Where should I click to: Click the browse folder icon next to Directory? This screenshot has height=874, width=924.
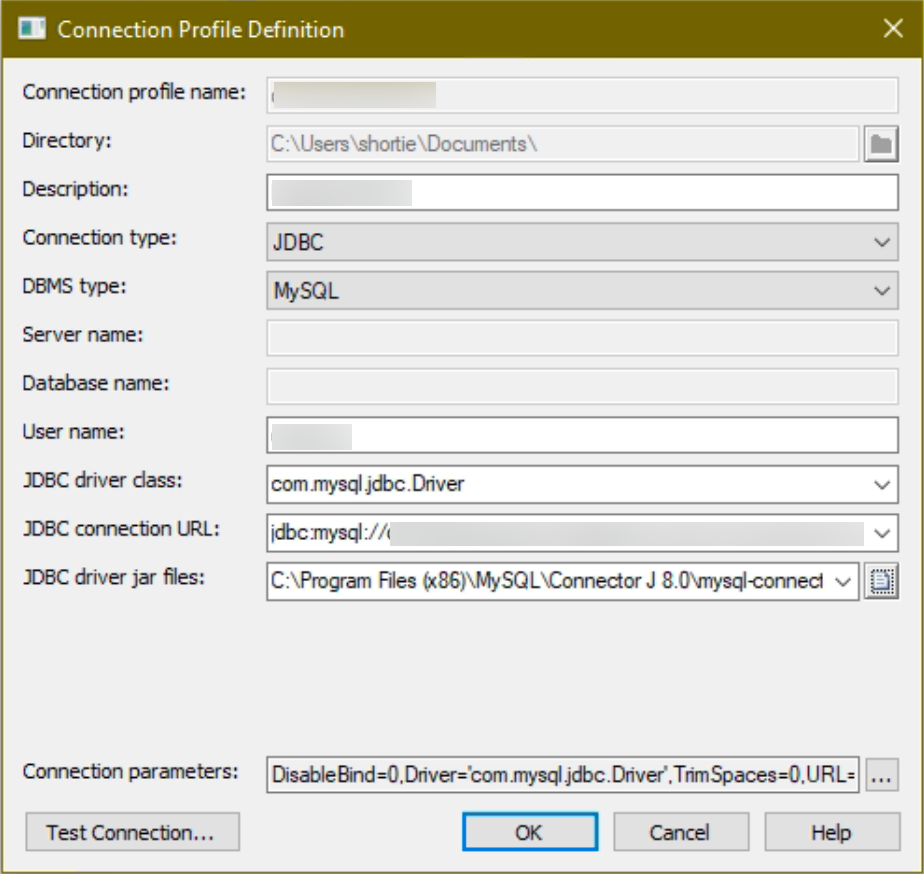(880, 144)
